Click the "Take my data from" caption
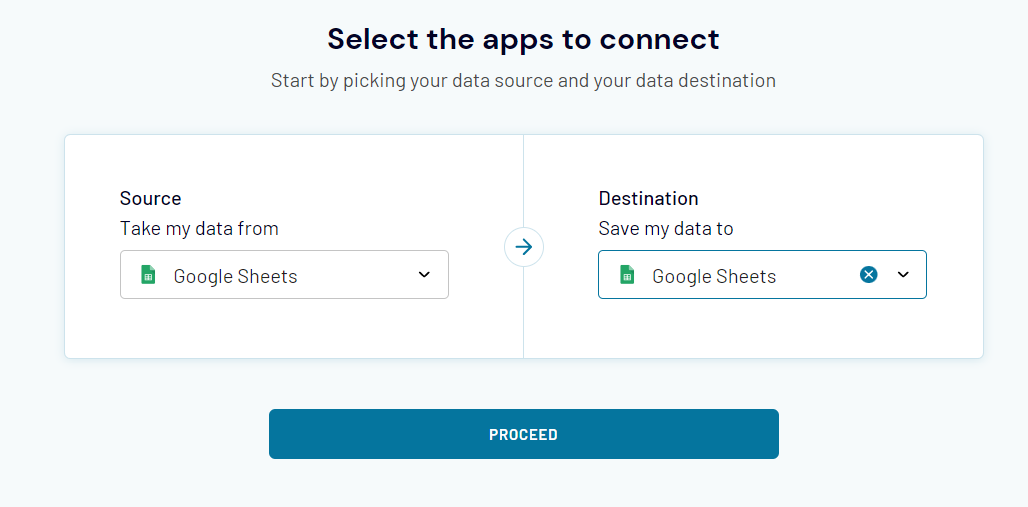 pyautogui.click(x=199, y=228)
